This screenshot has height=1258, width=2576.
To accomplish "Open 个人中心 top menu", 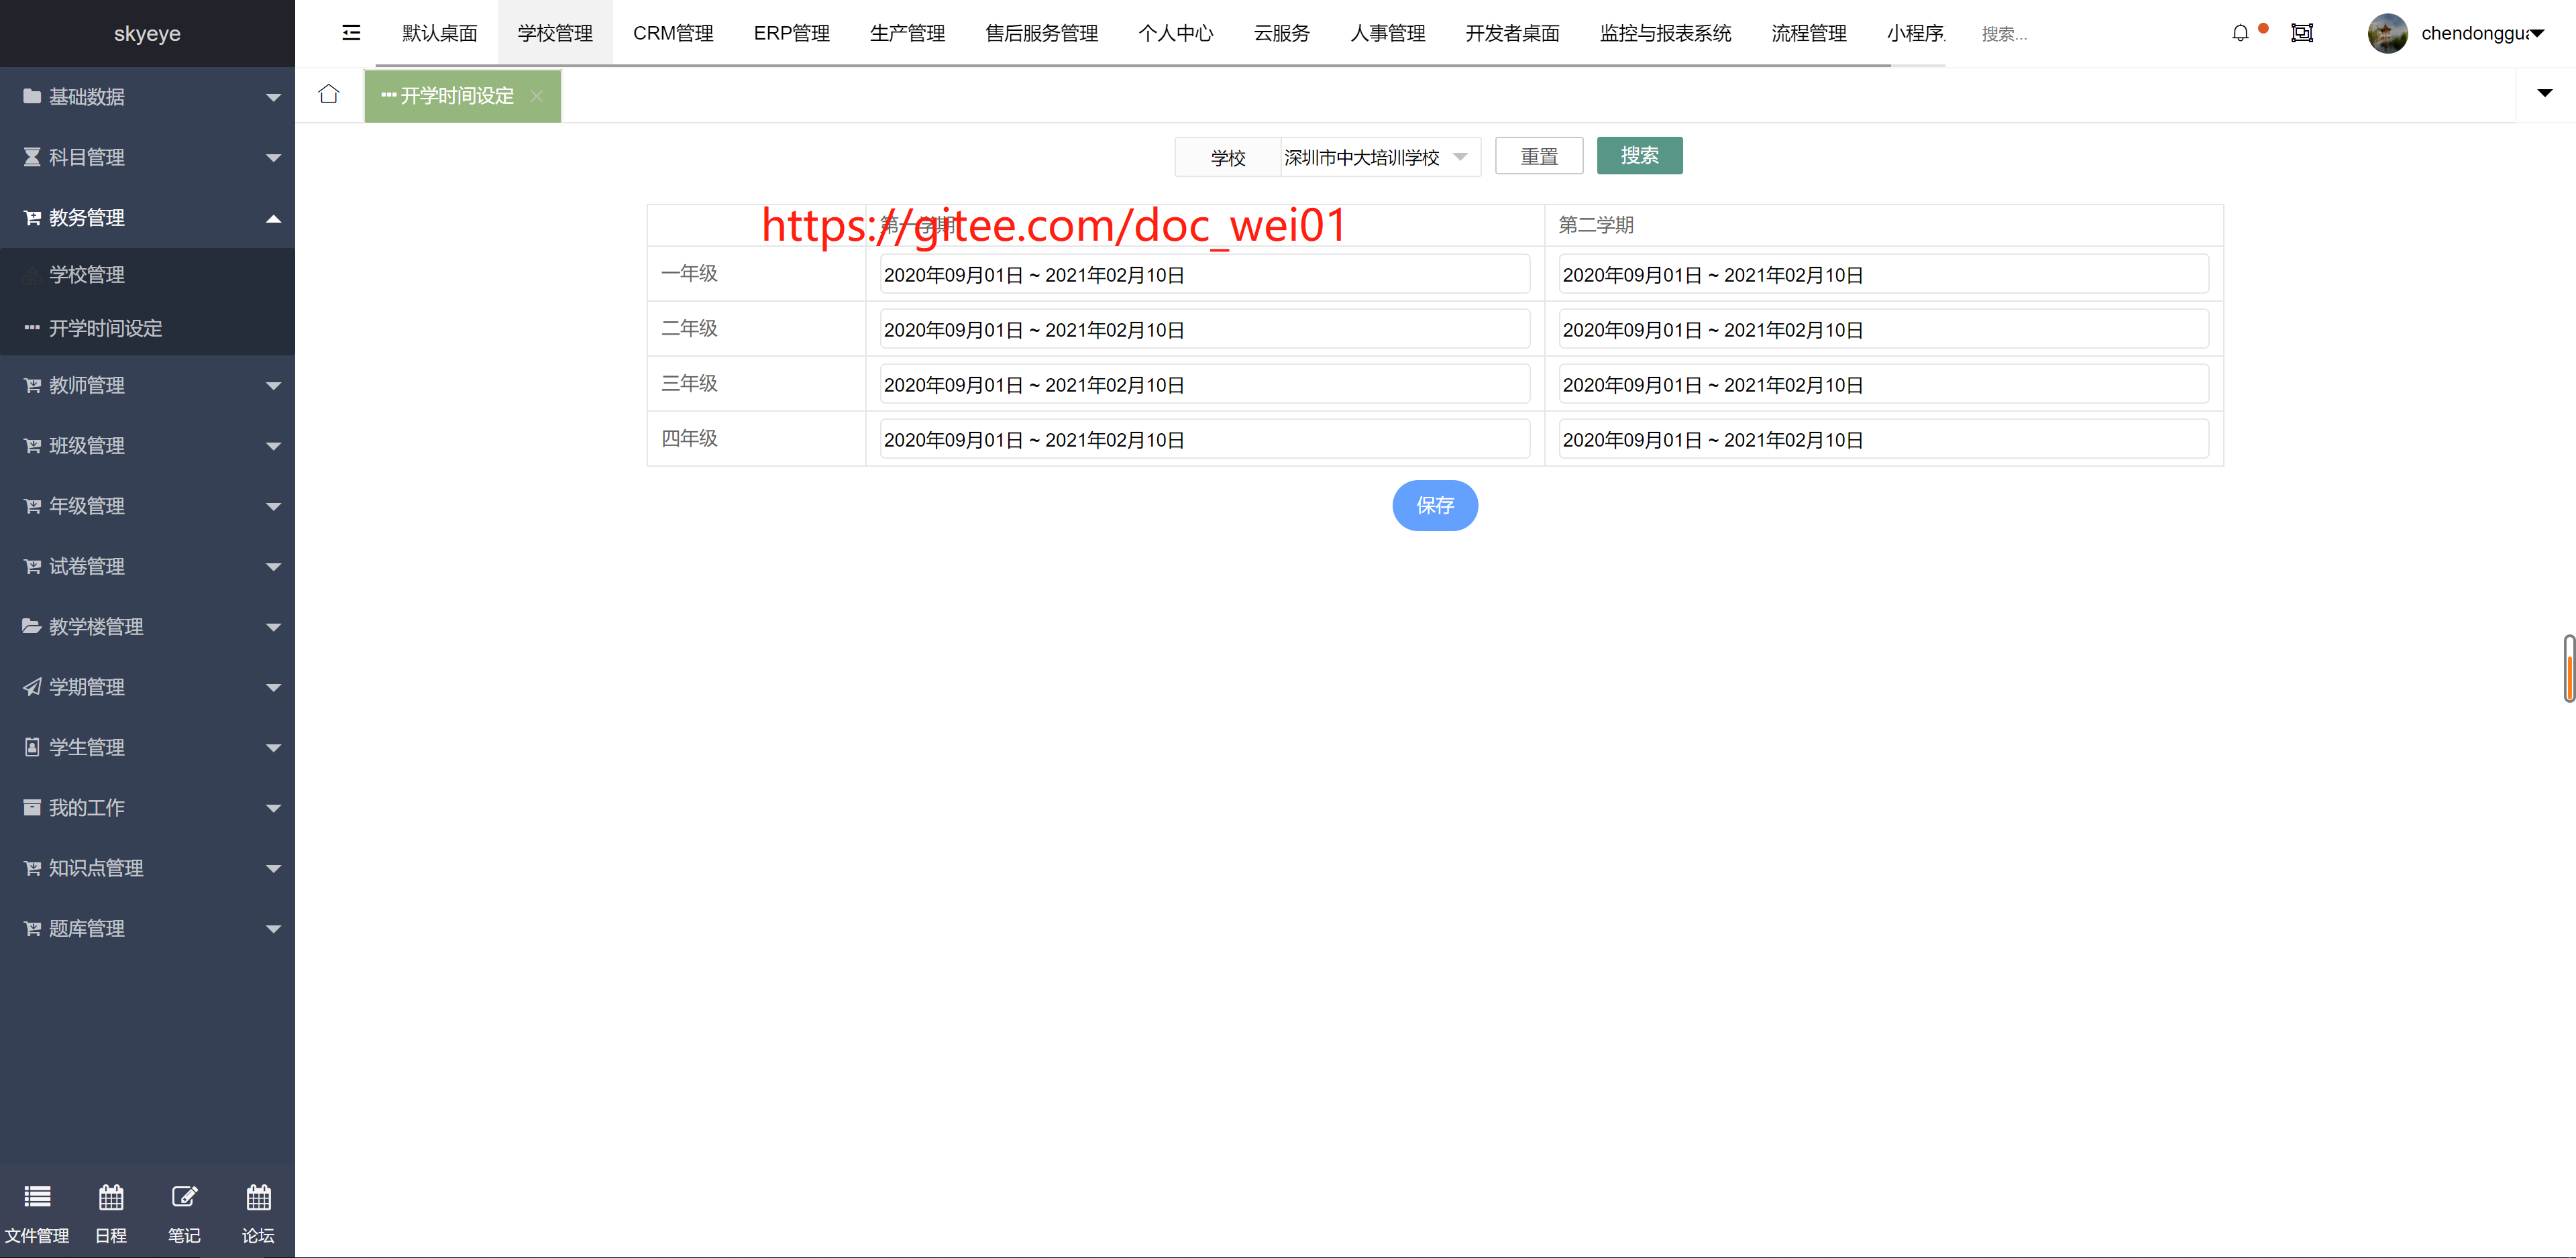I will [1175, 33].
